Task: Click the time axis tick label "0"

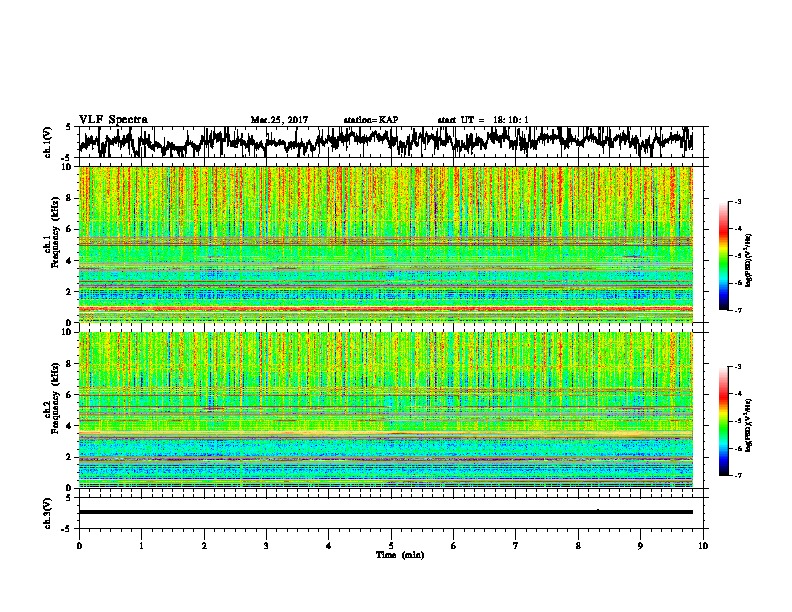Action: pos(79,546)
